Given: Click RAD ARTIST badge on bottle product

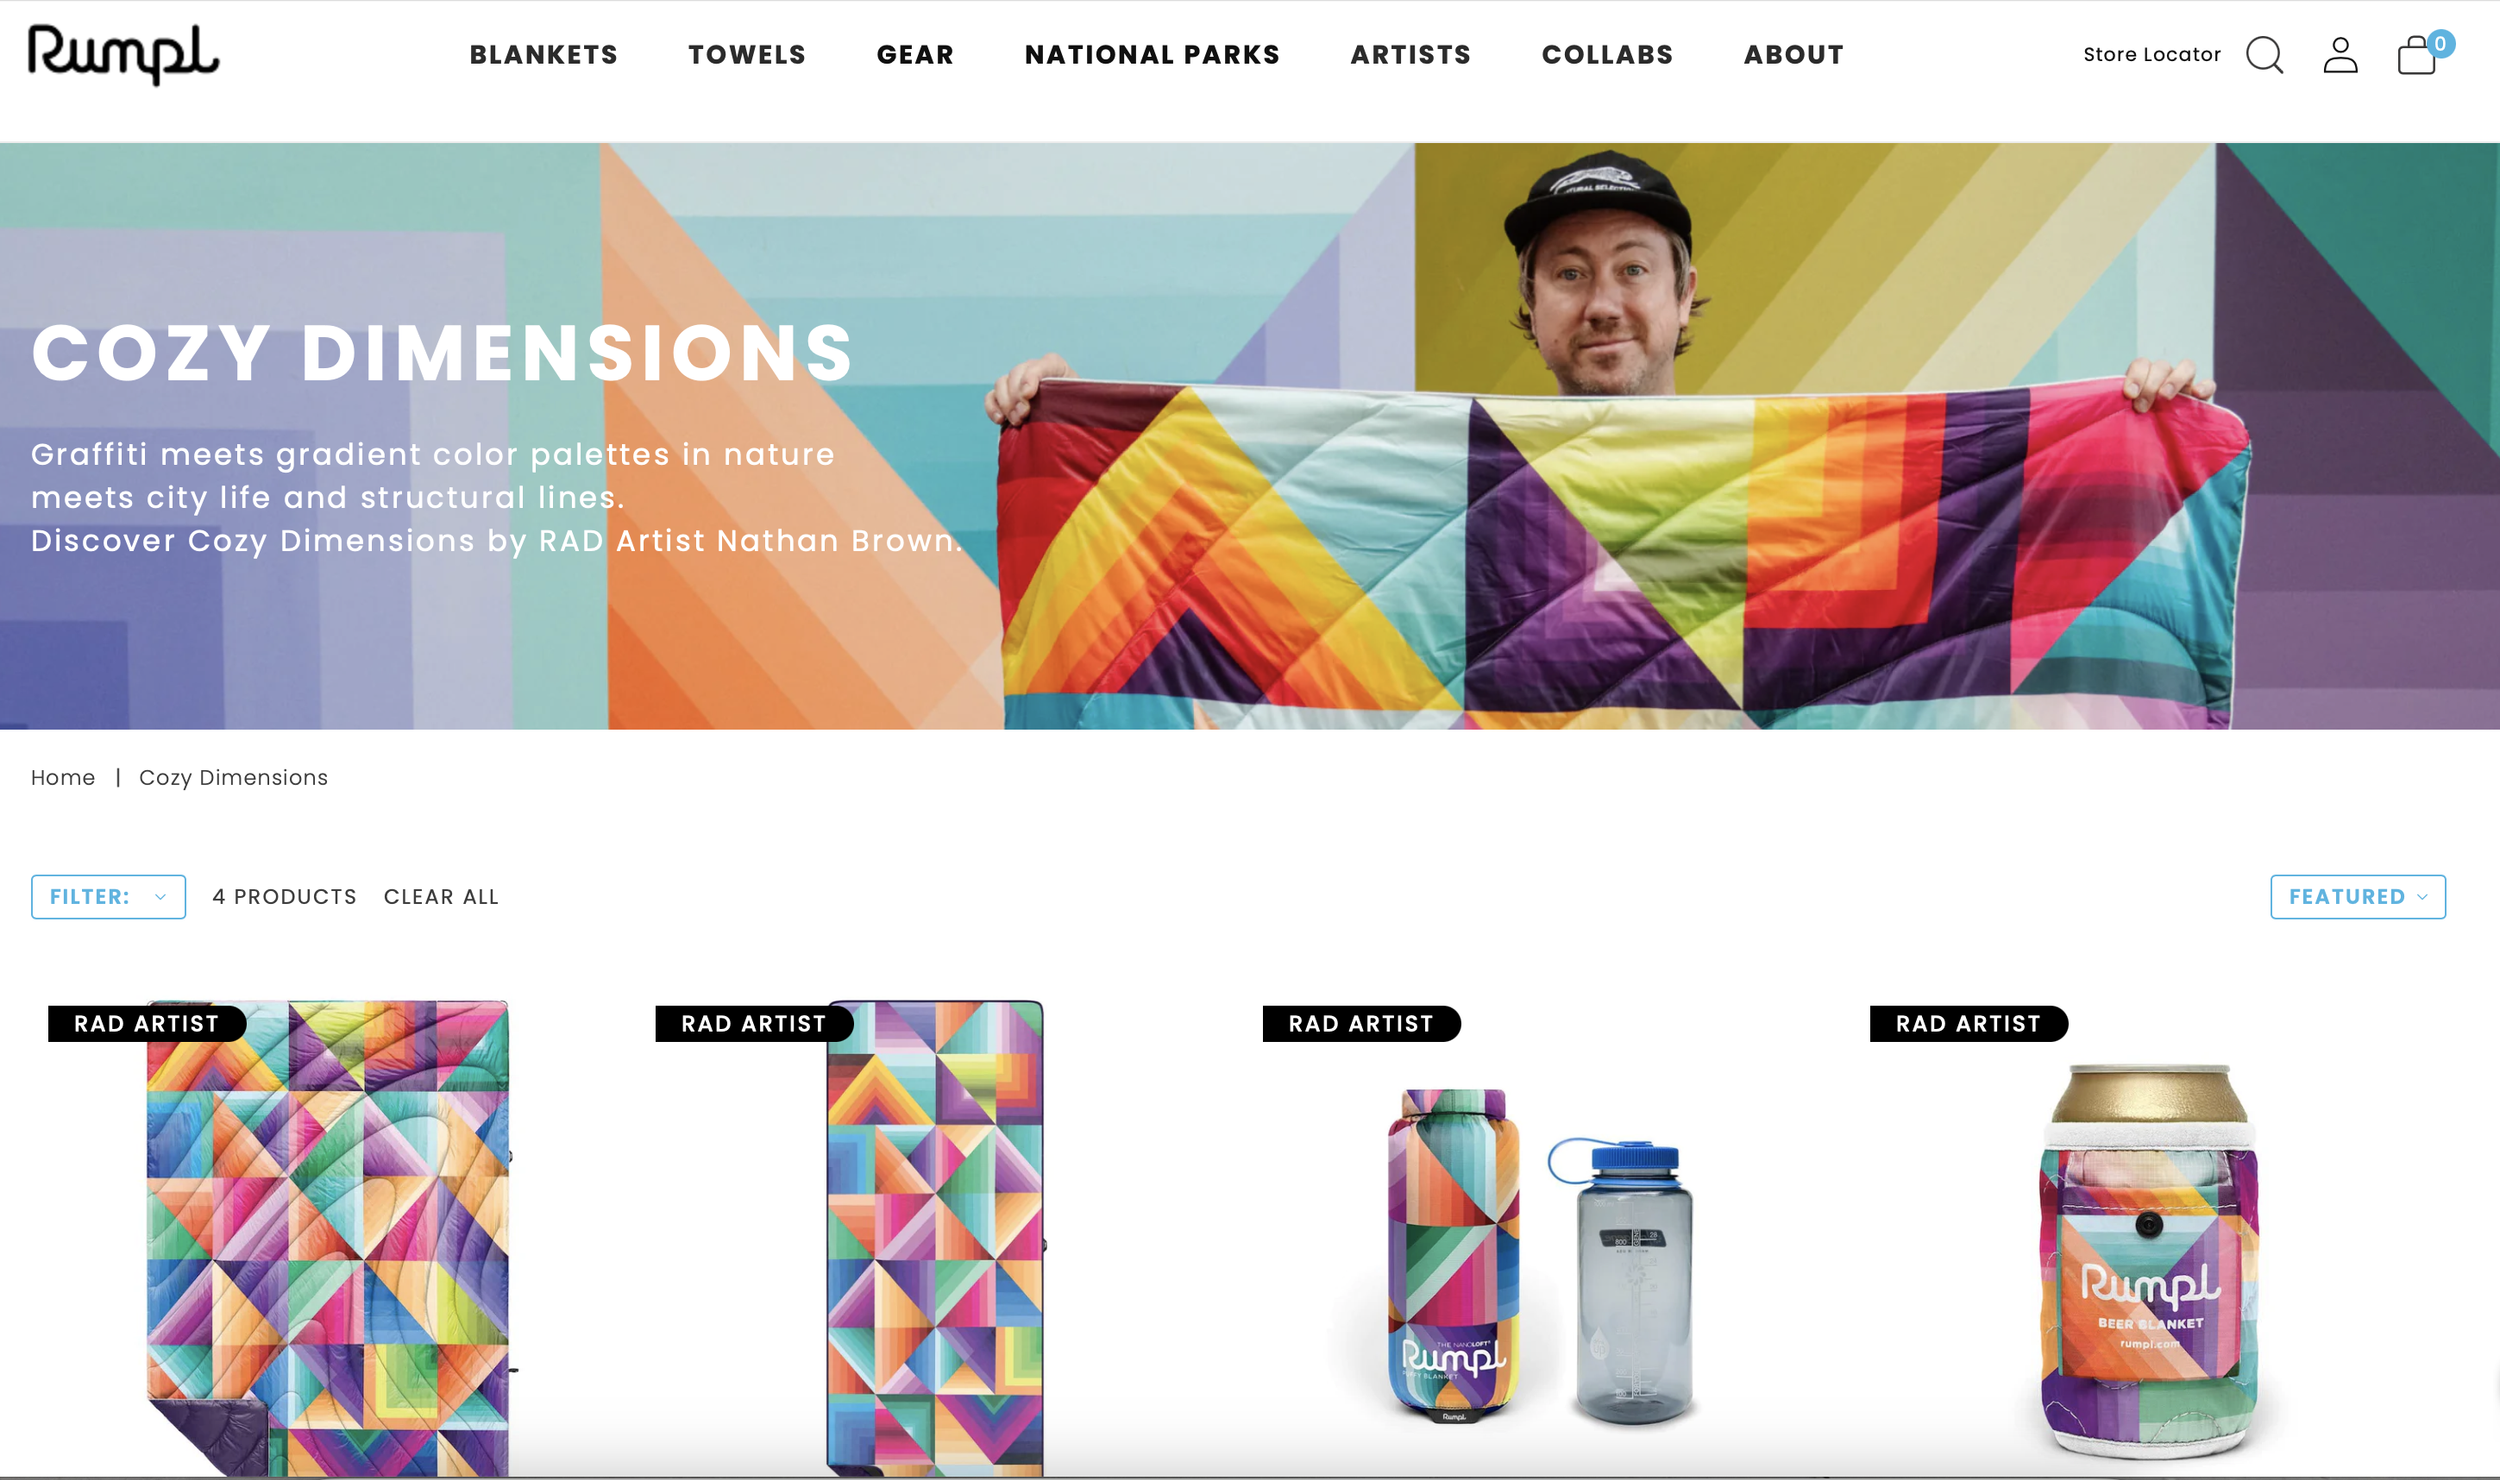Looking at the screenshot, I should pos(1361,1024).
